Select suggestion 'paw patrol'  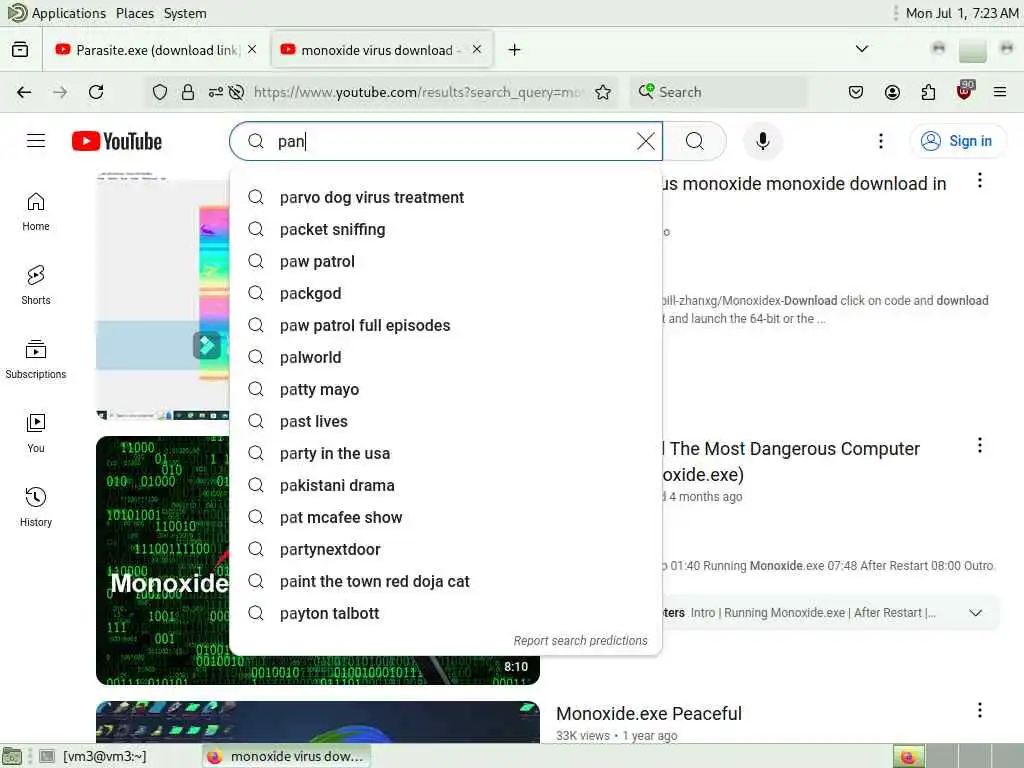pyautogui.click(x=446, y=261)
